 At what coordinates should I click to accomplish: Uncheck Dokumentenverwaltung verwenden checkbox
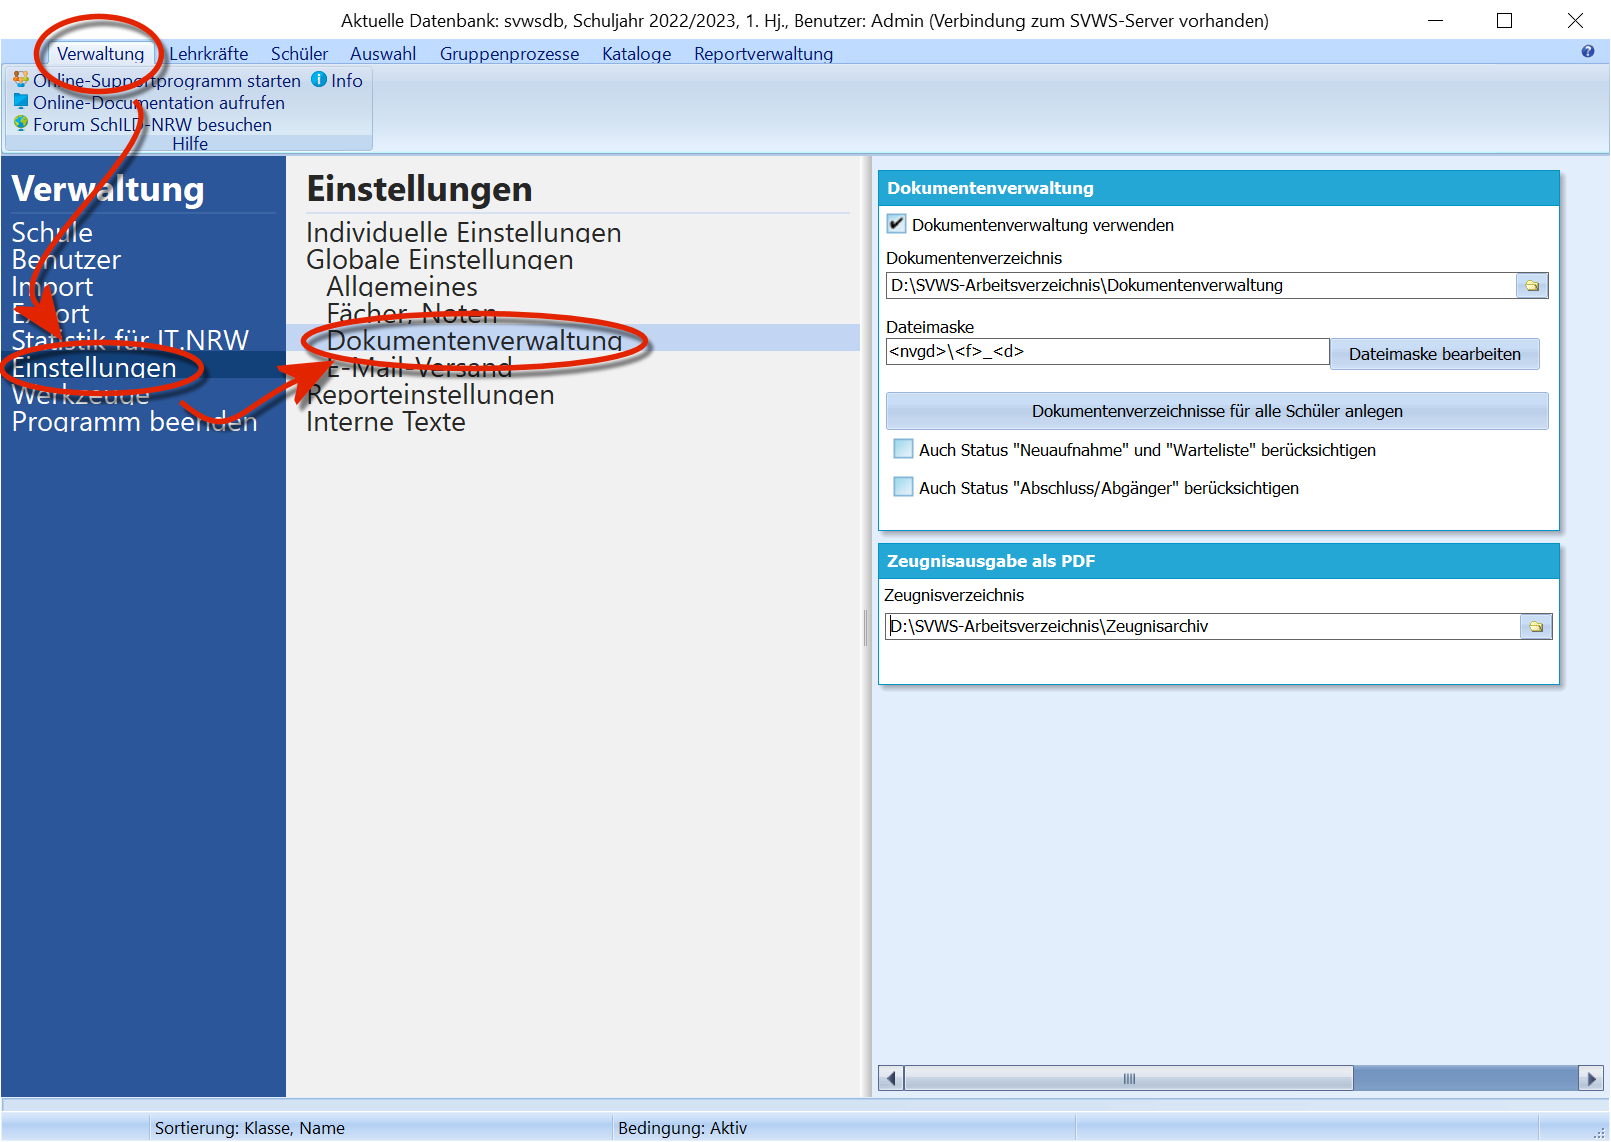(x=897, y=225)
